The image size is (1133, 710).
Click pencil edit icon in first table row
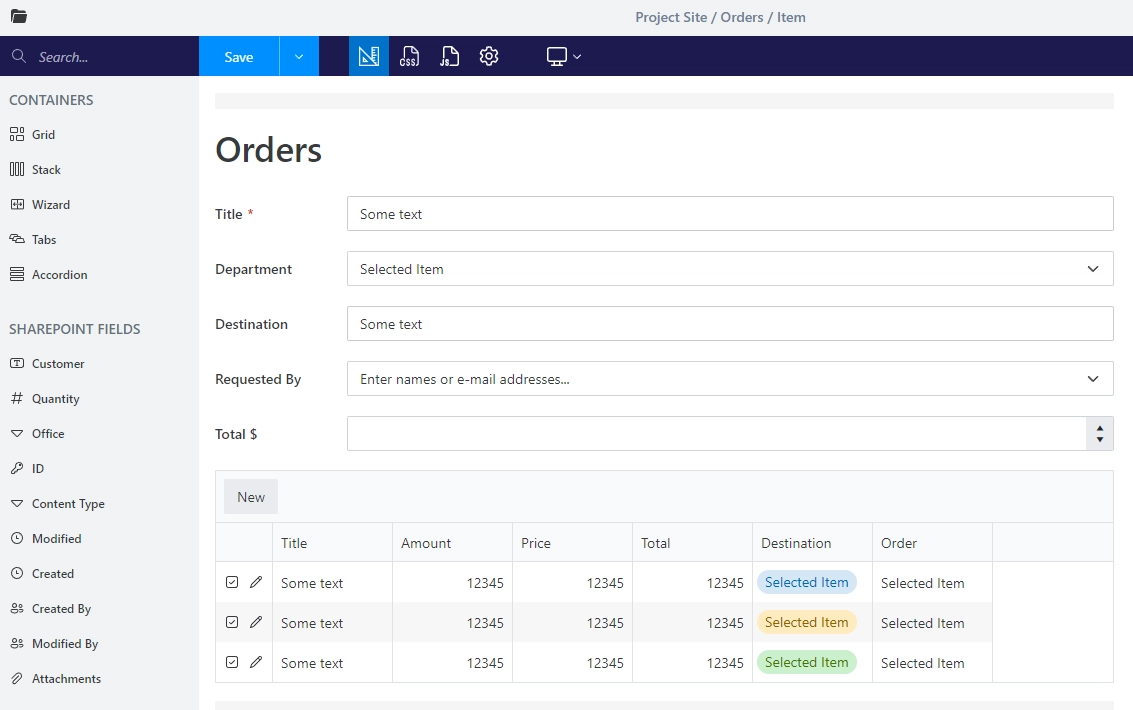coord(256,582)
